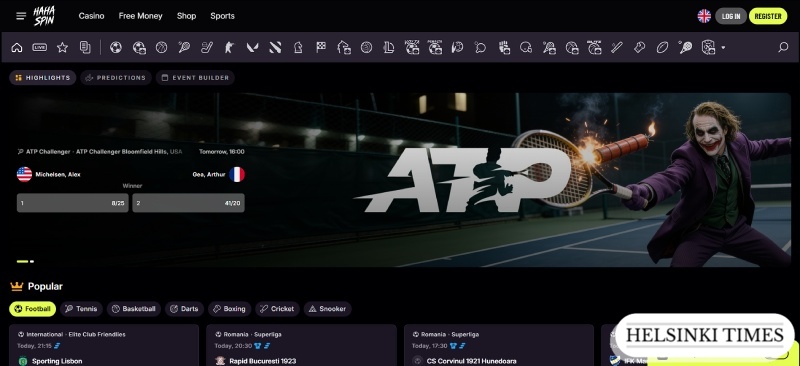Select the checkered racing flag icon
This screenshot has width=800, height=366.
coord(321,47)
